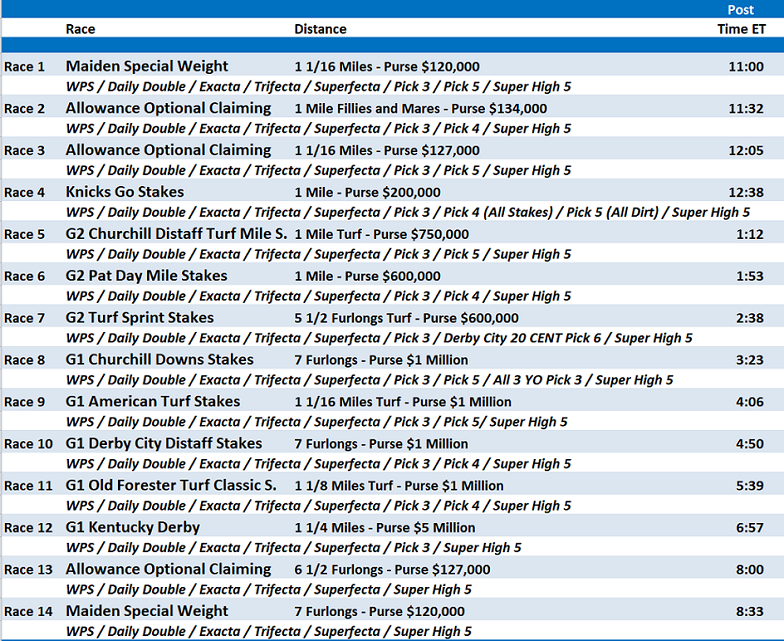The width and height of the screenshot is (784, 641).
Task: Click 'Knicks Go Stakes' race name
Action: pyautogui.click(x=124, y=192)
